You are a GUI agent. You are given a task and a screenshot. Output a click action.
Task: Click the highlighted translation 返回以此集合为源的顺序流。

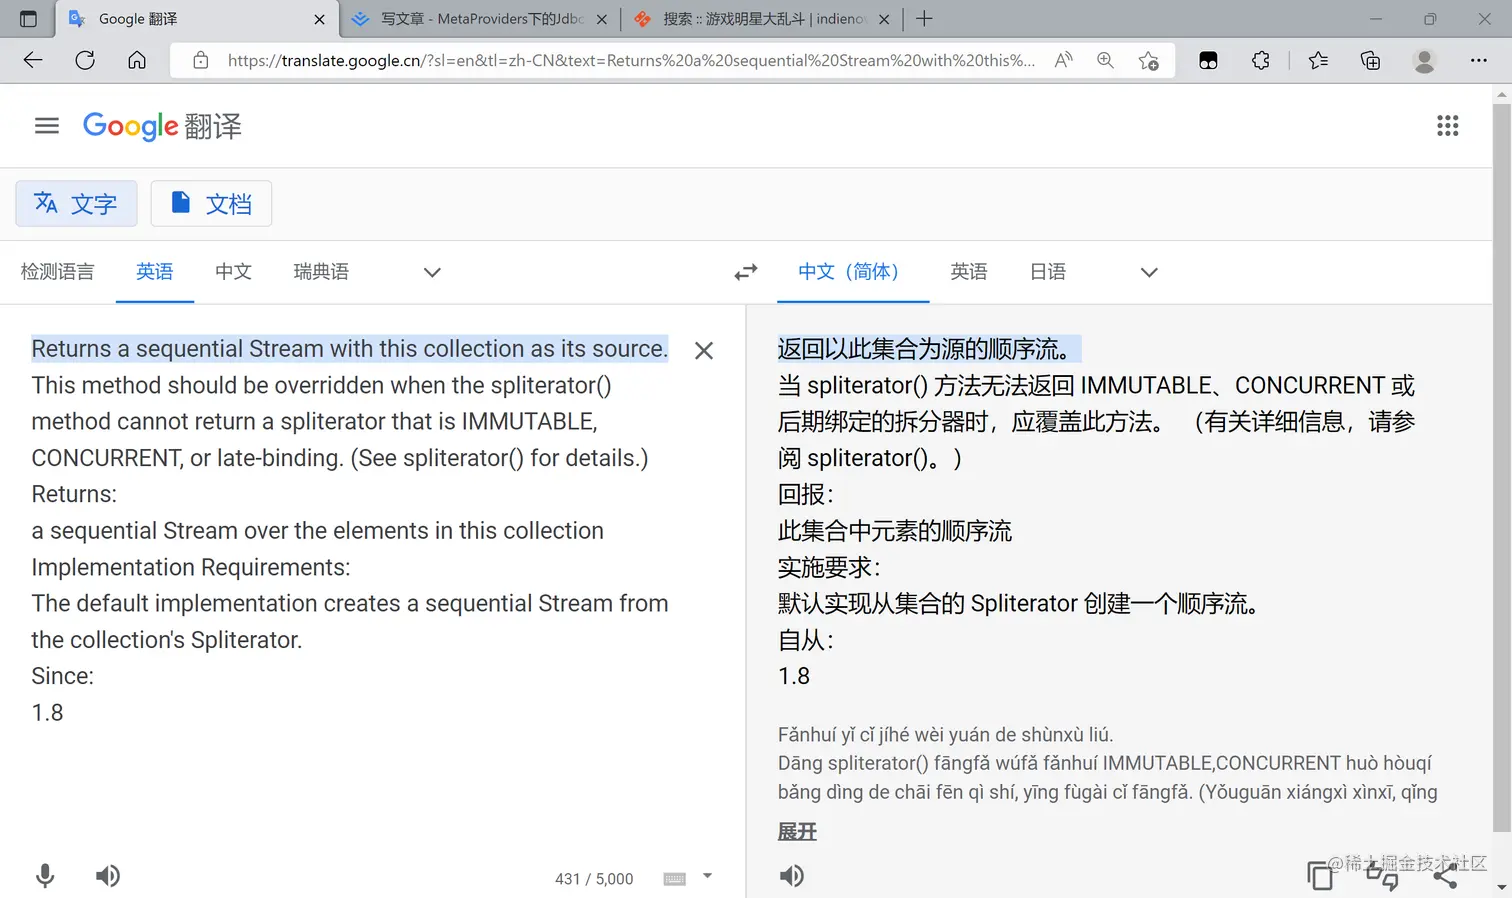click(929, 349)
